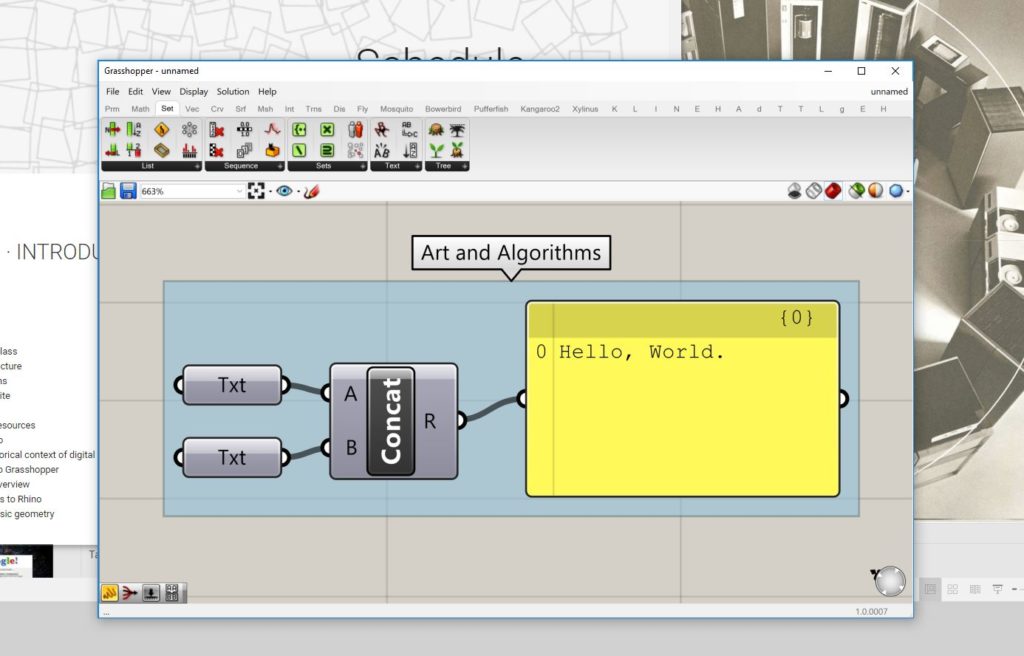
Task: Expand the List panel with its plus
Action: click(x=196, y=166)
